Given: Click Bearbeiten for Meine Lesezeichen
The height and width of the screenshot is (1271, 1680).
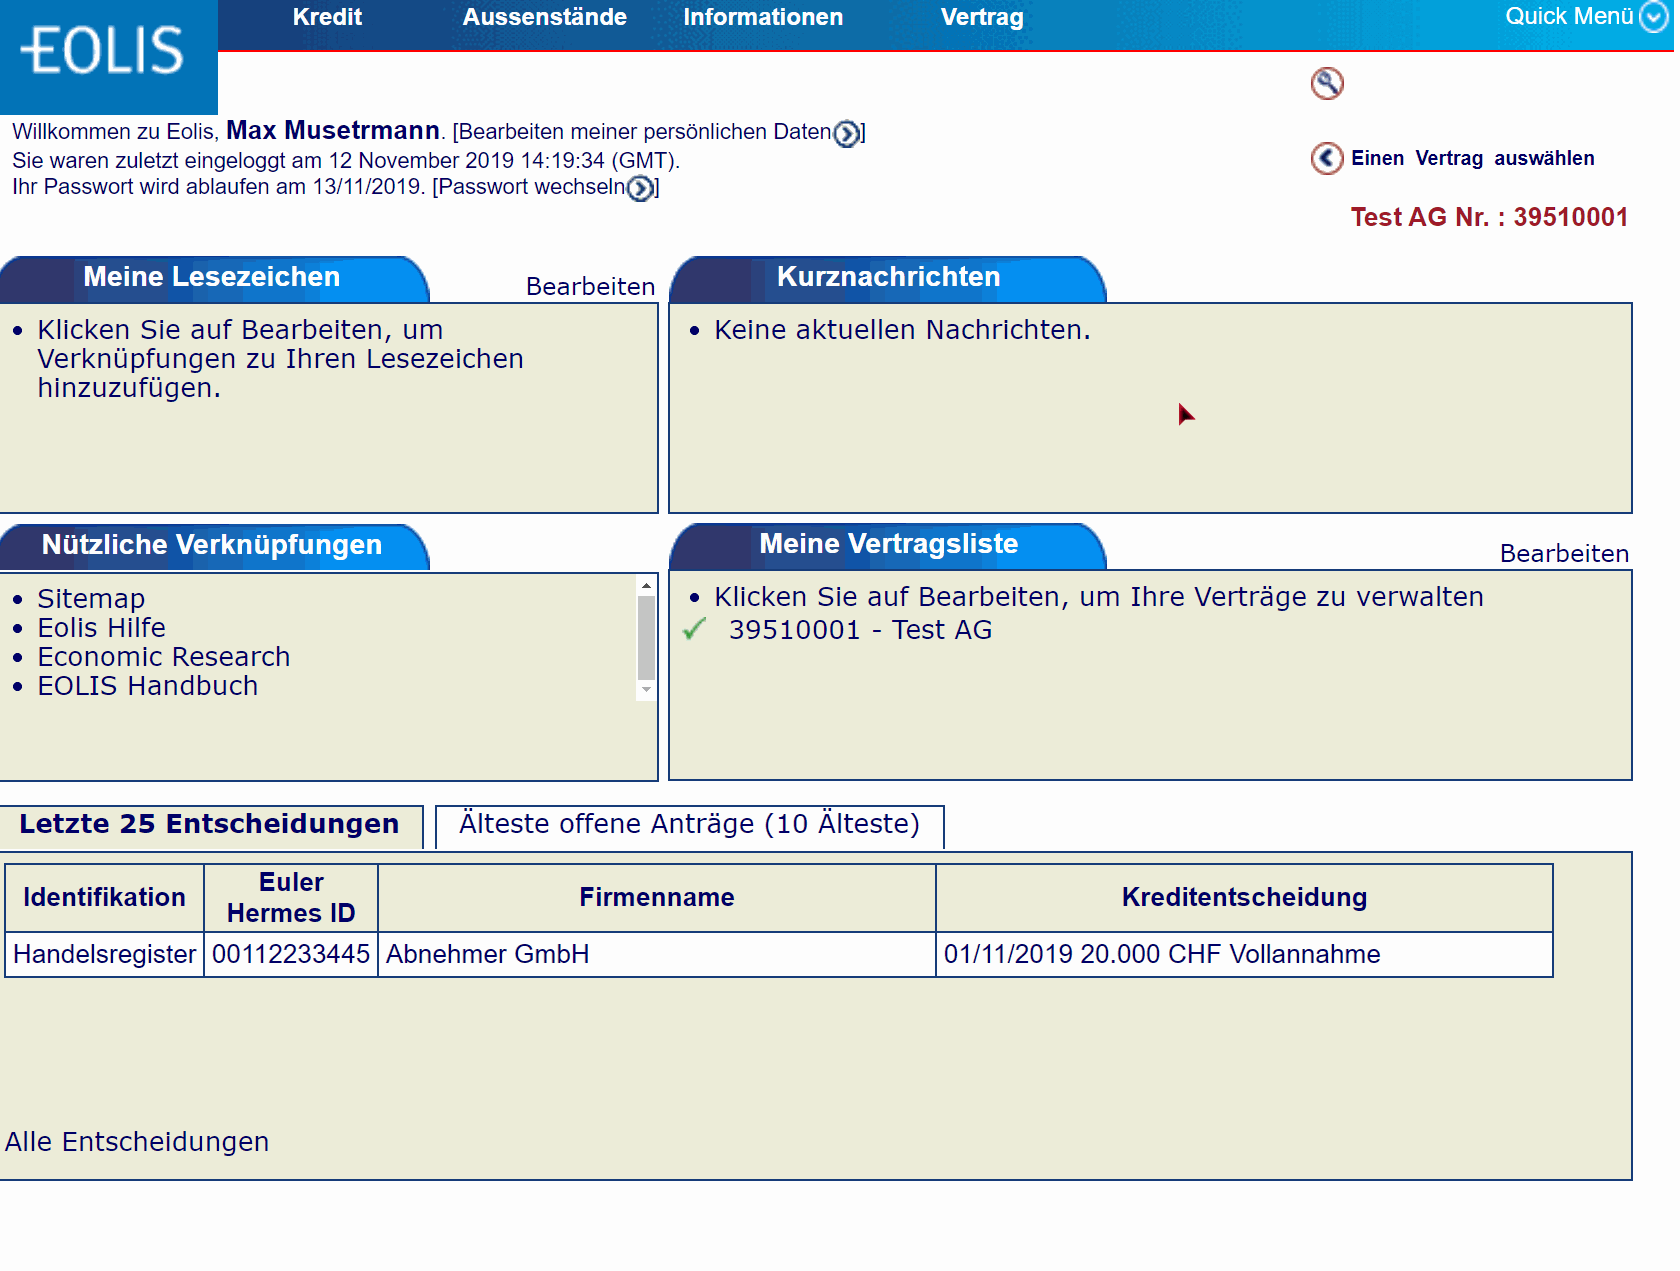Looking at the screenshot, I should pos(590,287).
